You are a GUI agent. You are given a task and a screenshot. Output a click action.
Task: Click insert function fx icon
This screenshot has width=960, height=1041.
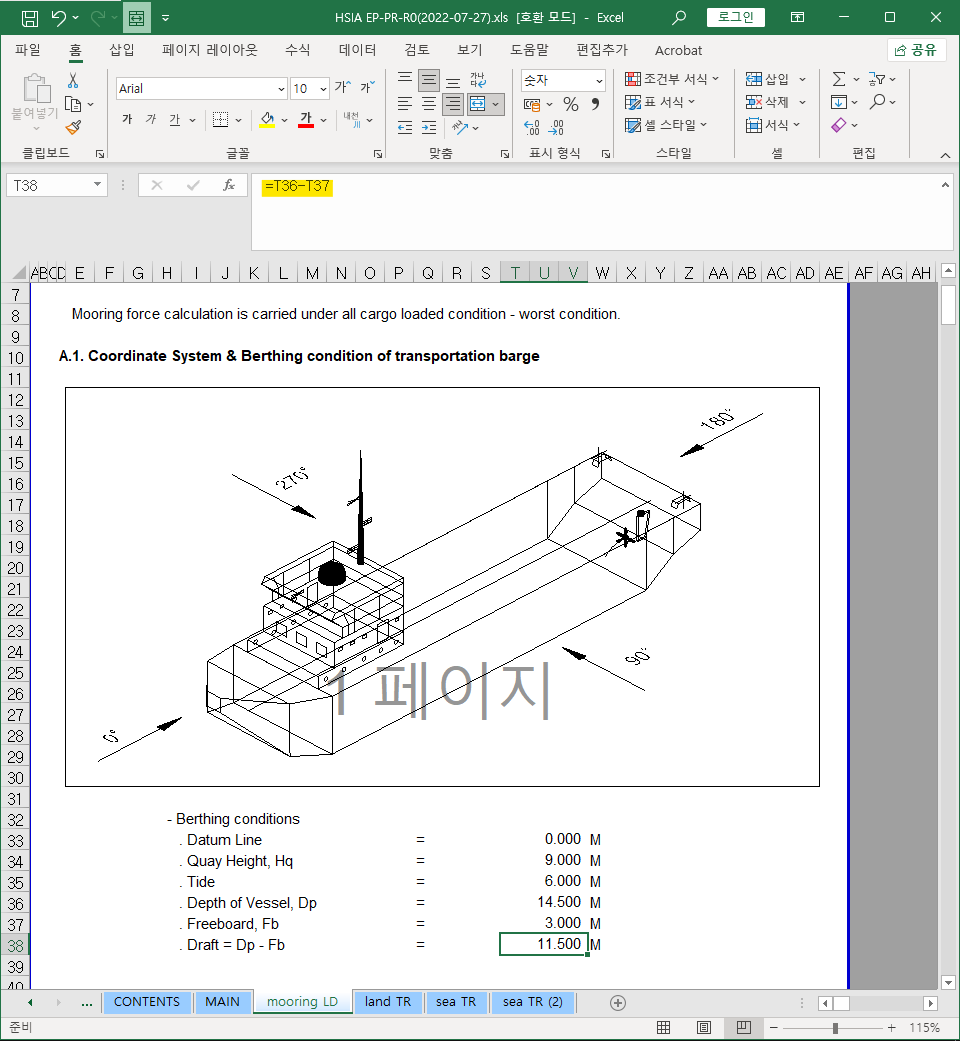229,185
